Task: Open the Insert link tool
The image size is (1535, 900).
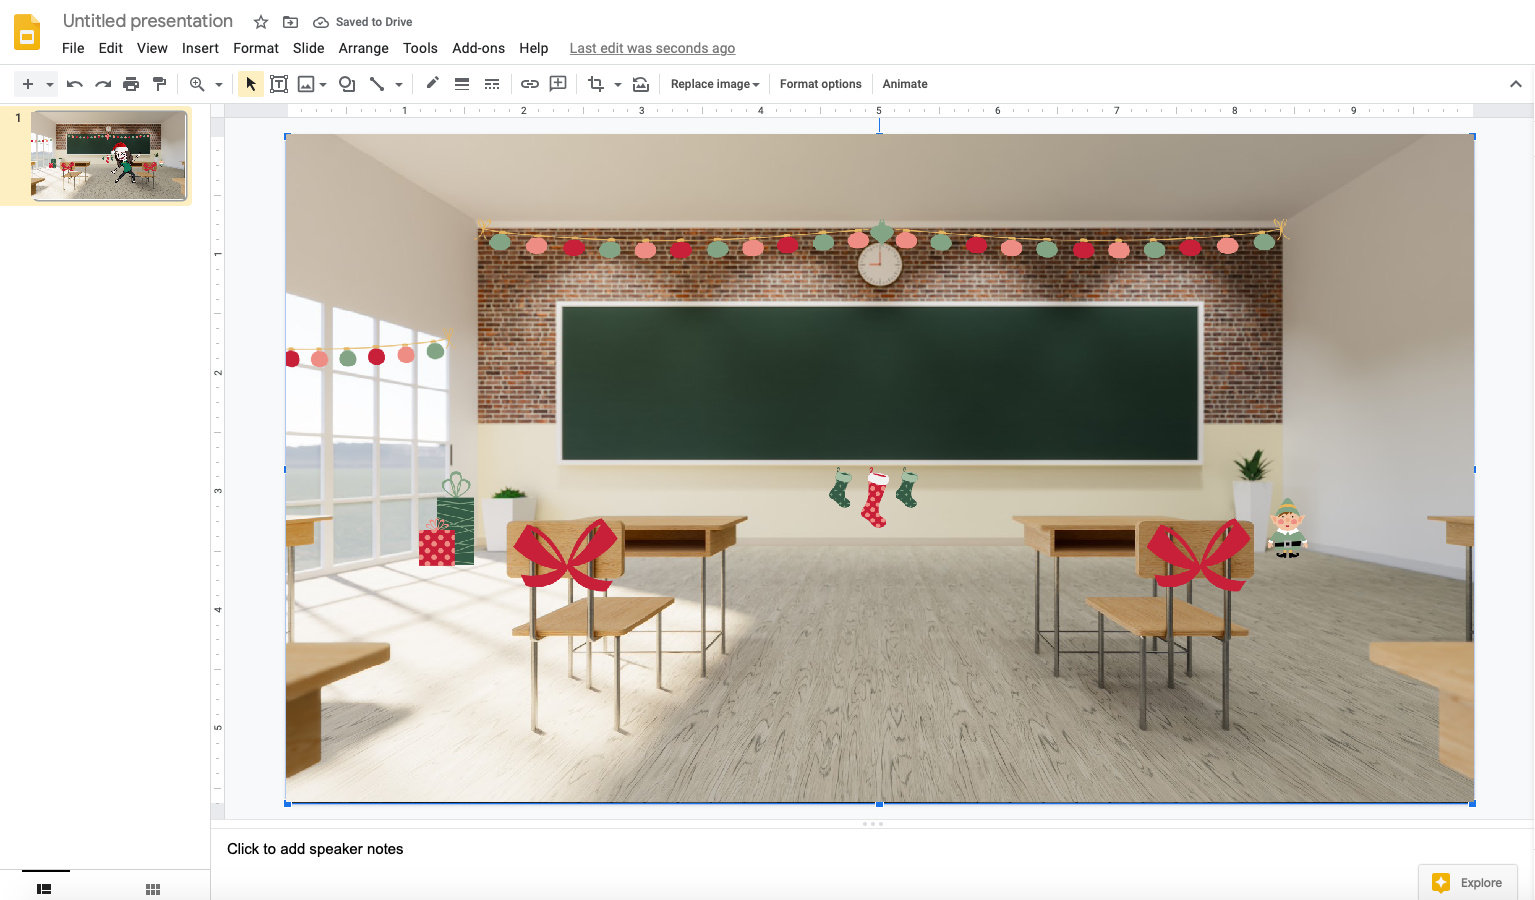Action: (529, 84)
